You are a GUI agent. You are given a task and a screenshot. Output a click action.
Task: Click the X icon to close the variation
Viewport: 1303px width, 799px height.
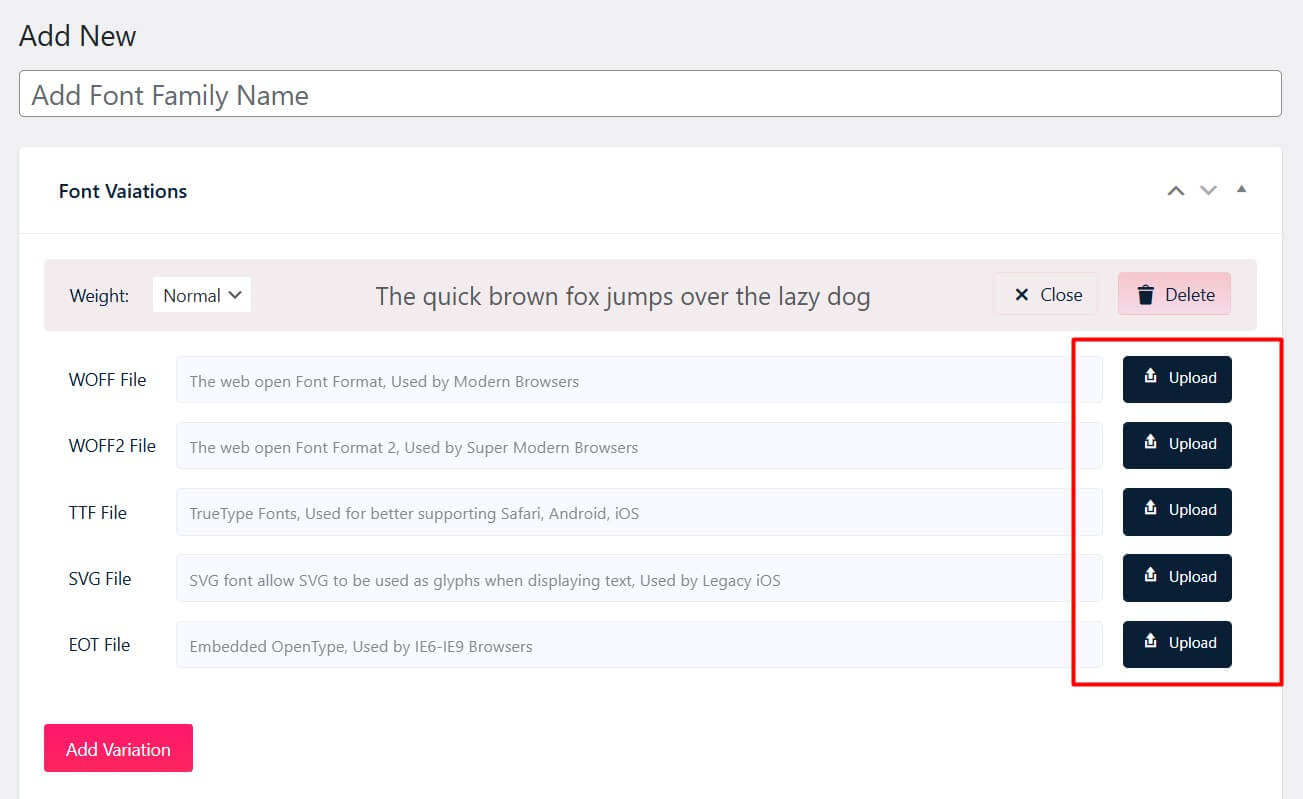(x=1021, y=294)
